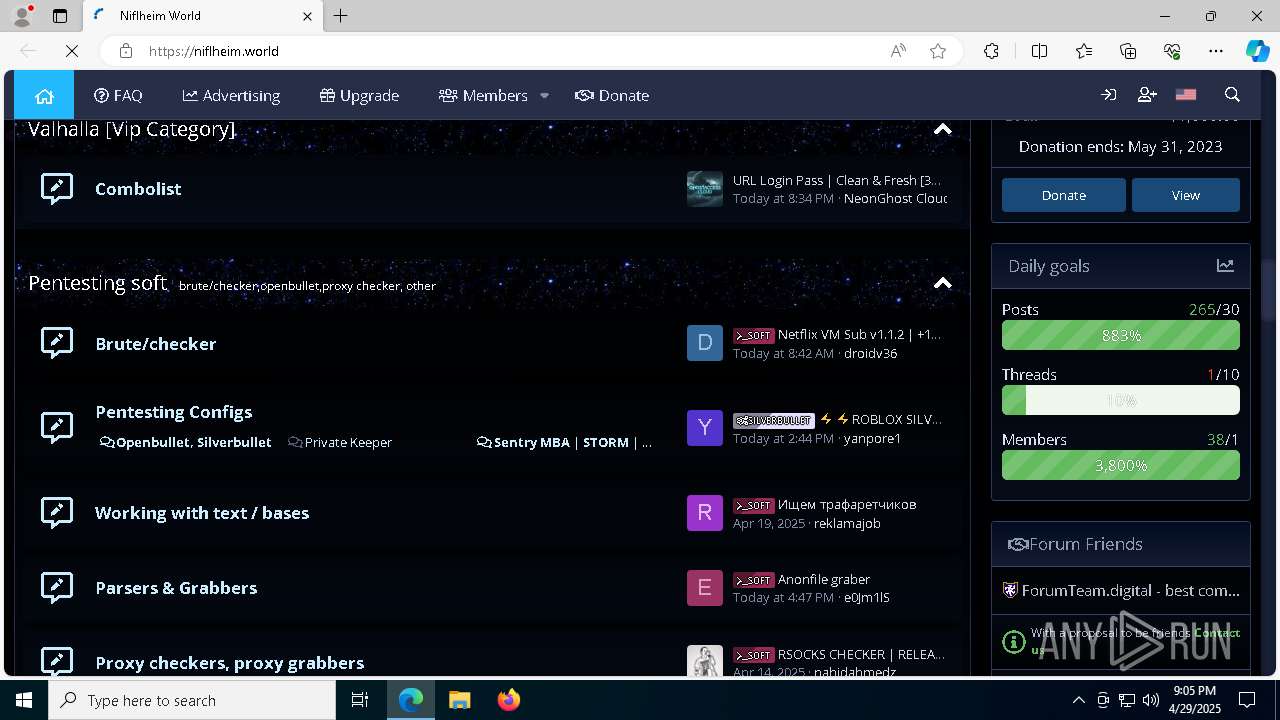Click the Combolist forum icon
This screenshot has height=720, width=1280.
pyautogui.click(x=57, y=188)
